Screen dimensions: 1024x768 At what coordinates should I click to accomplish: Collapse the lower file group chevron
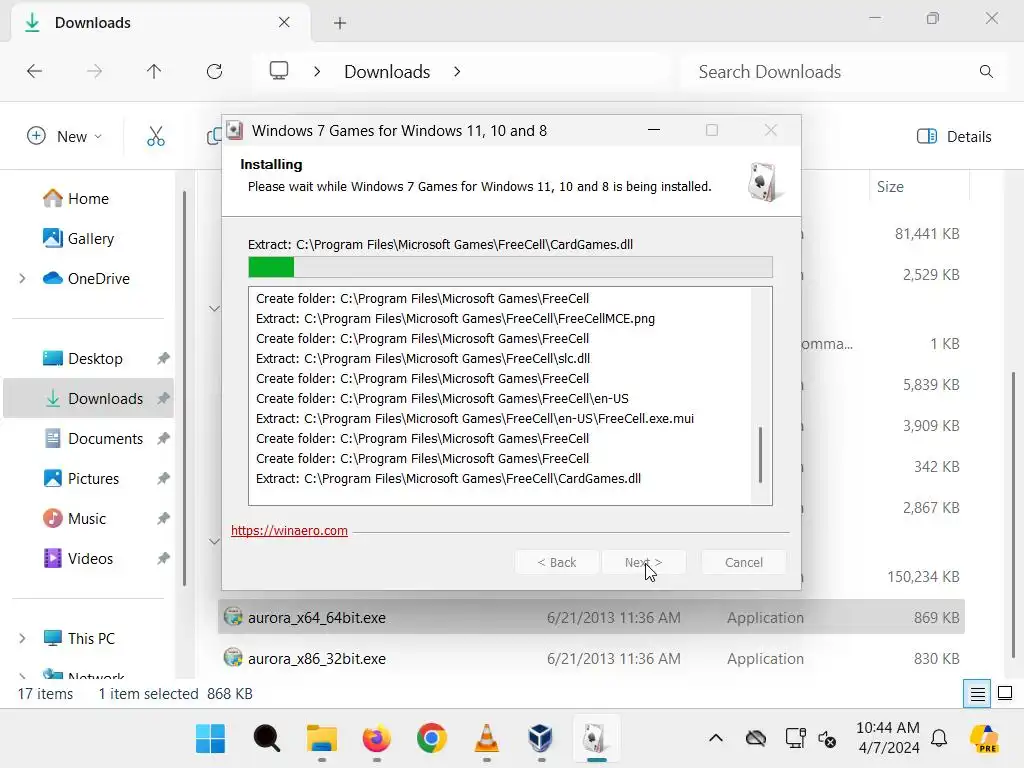pos(214,541)
